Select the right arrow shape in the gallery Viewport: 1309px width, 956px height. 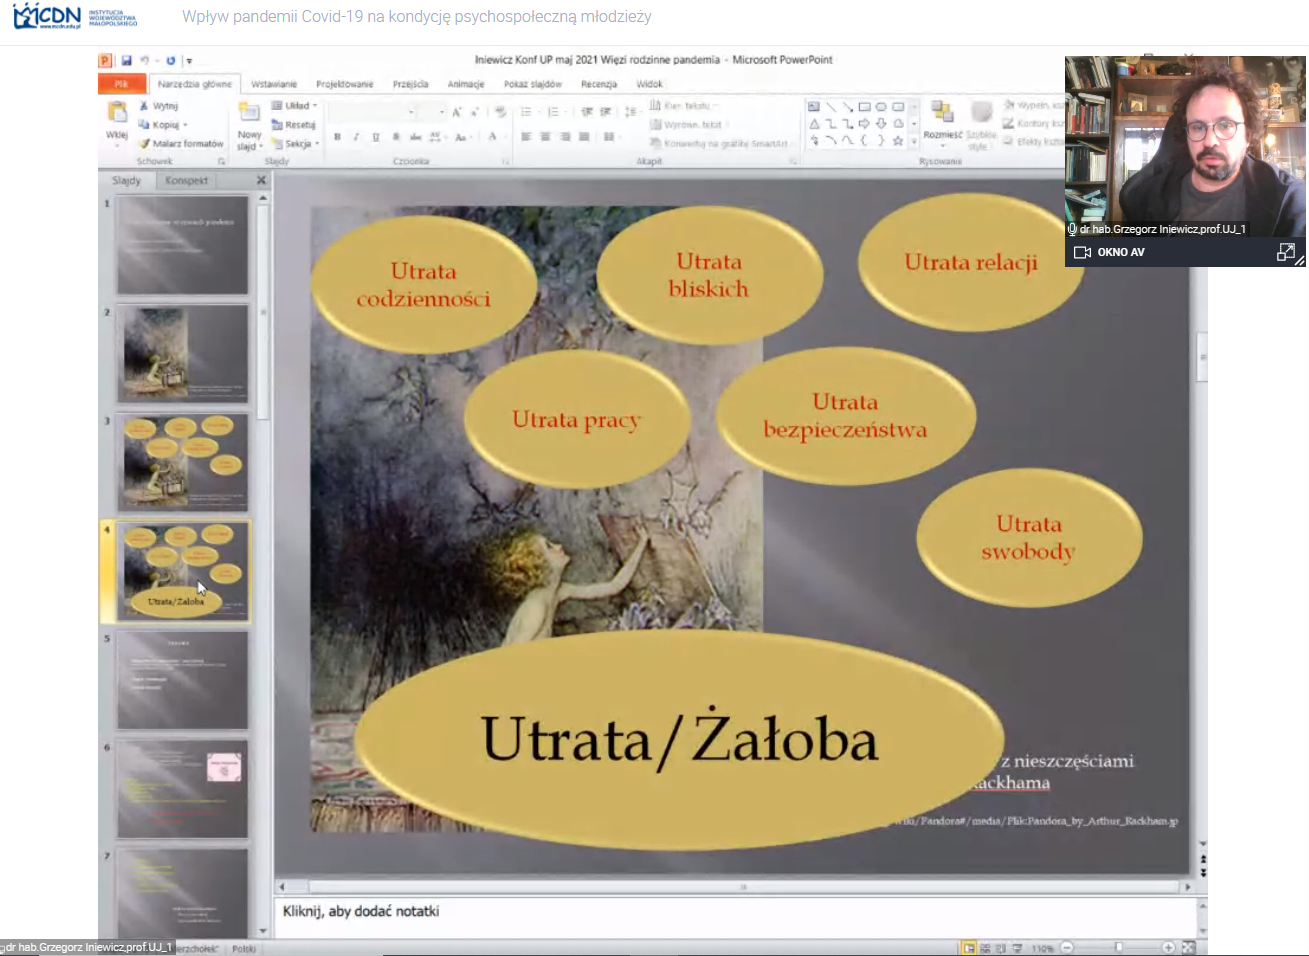pyautogui.click(x=864, y=124)
